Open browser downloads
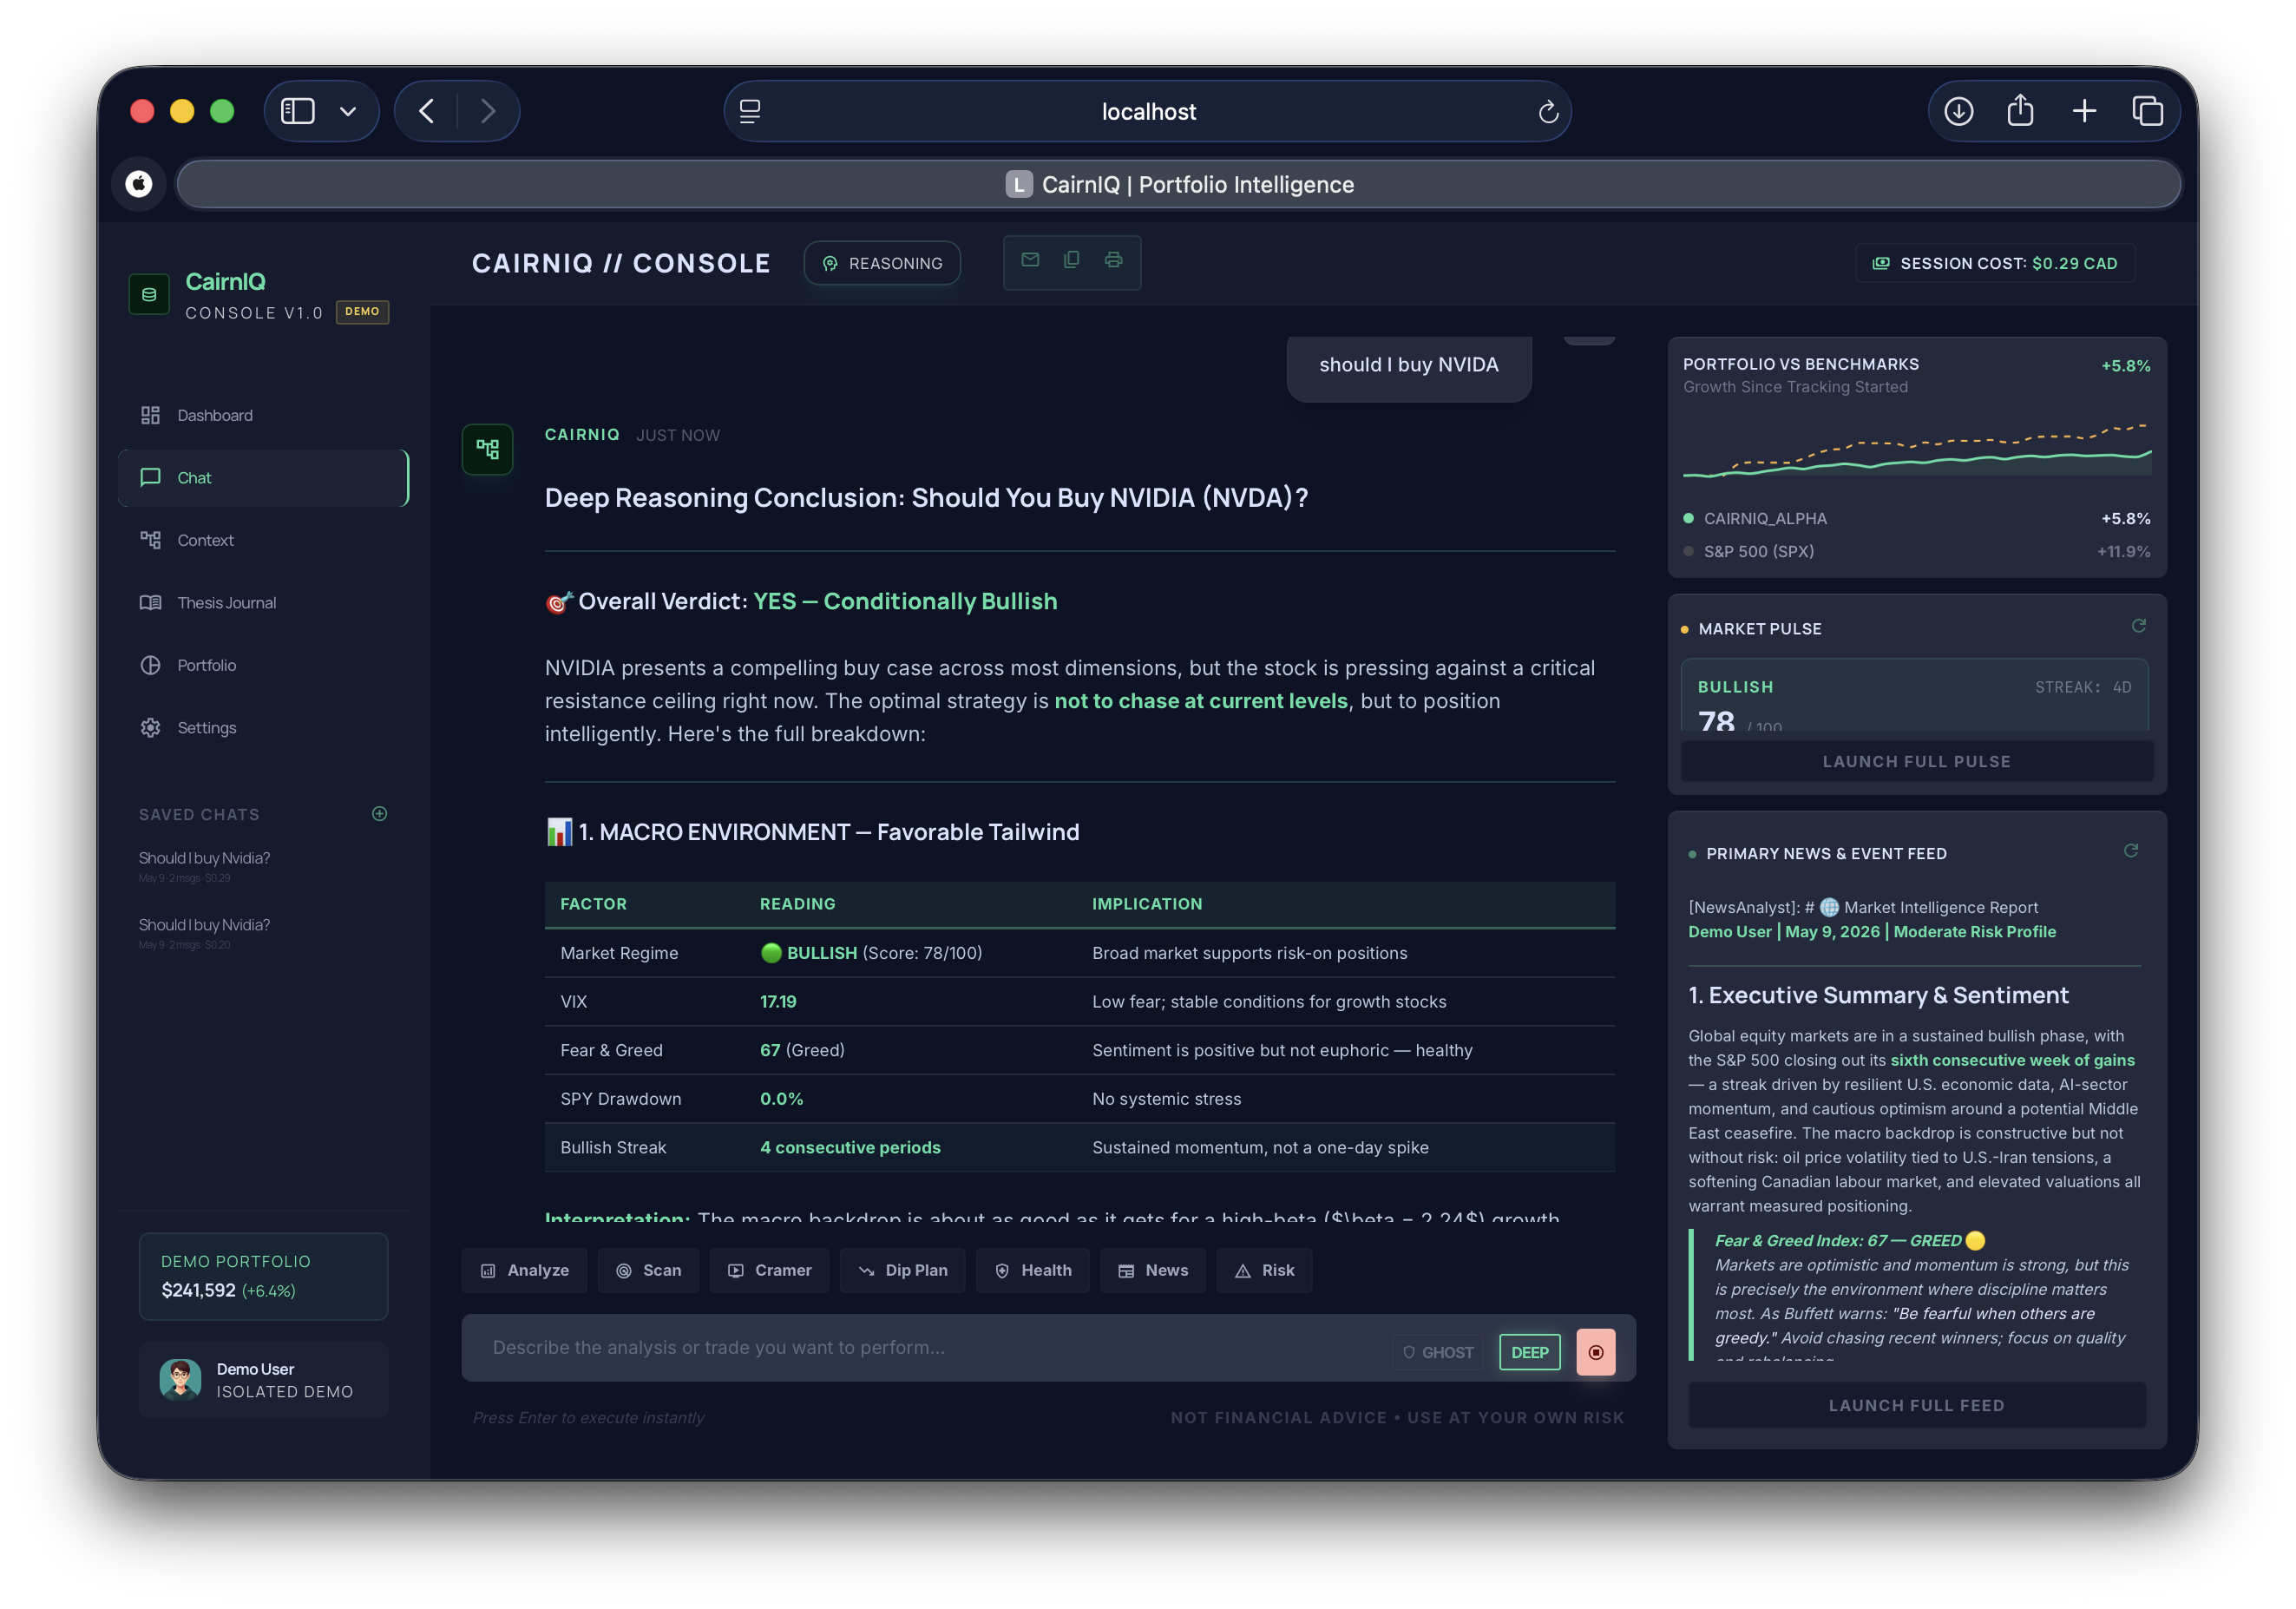This screenshot has width=2296, height=1609. 1958,111
